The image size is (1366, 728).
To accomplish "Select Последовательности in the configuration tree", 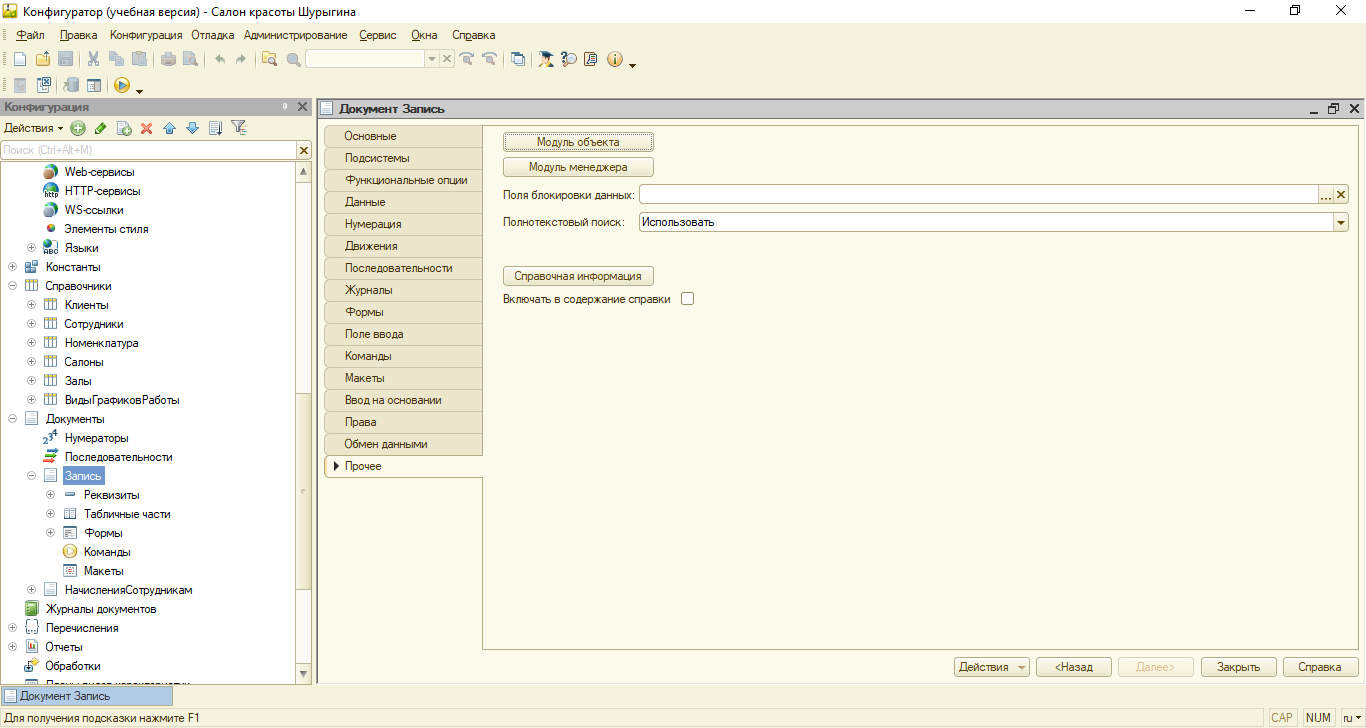I will (x=118, y=457).
